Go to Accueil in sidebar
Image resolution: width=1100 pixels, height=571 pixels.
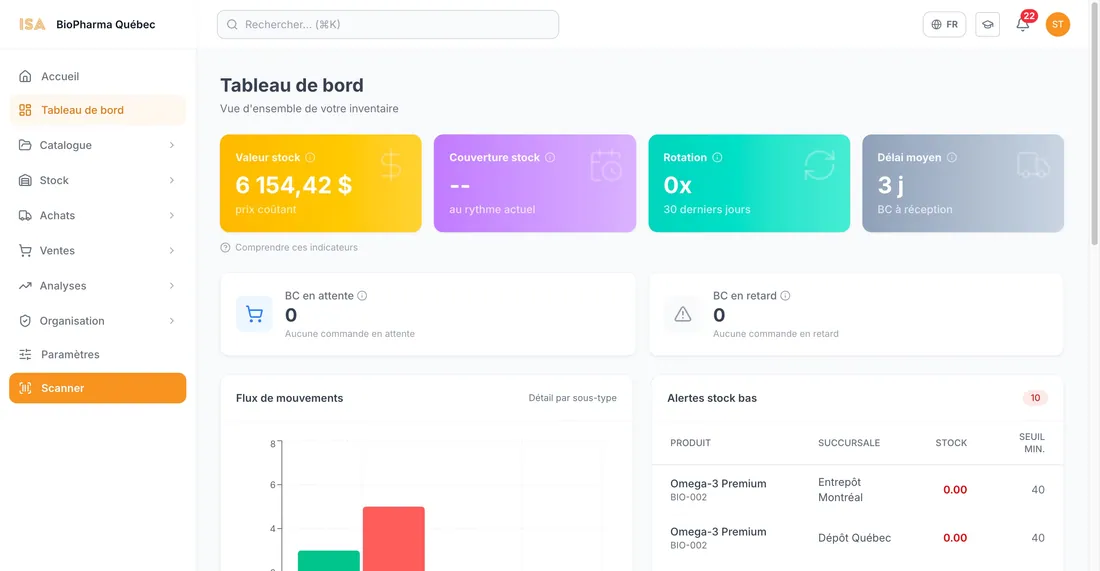[98, 76]
